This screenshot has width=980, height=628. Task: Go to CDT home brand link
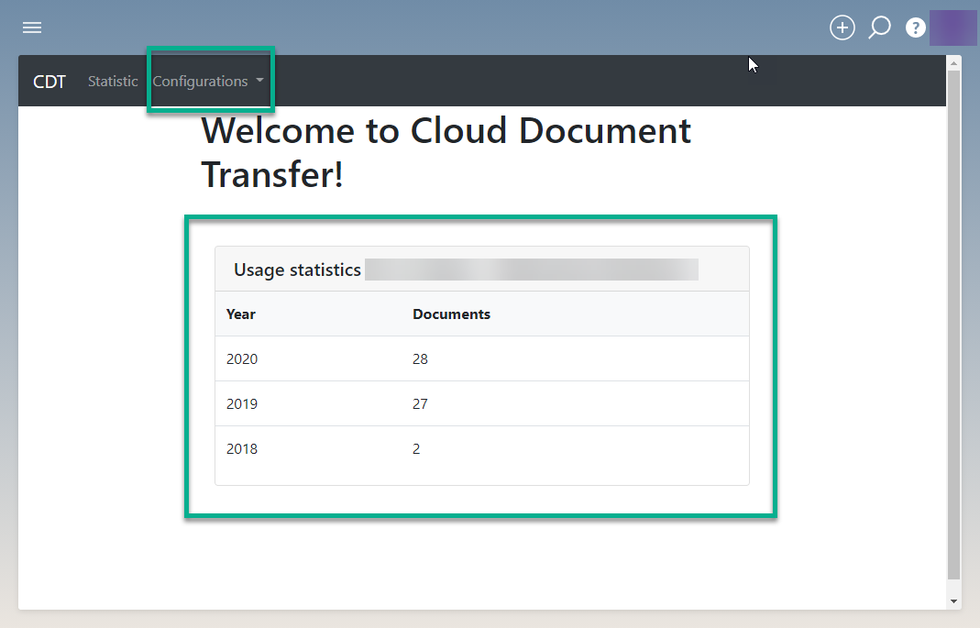point(49,81)
